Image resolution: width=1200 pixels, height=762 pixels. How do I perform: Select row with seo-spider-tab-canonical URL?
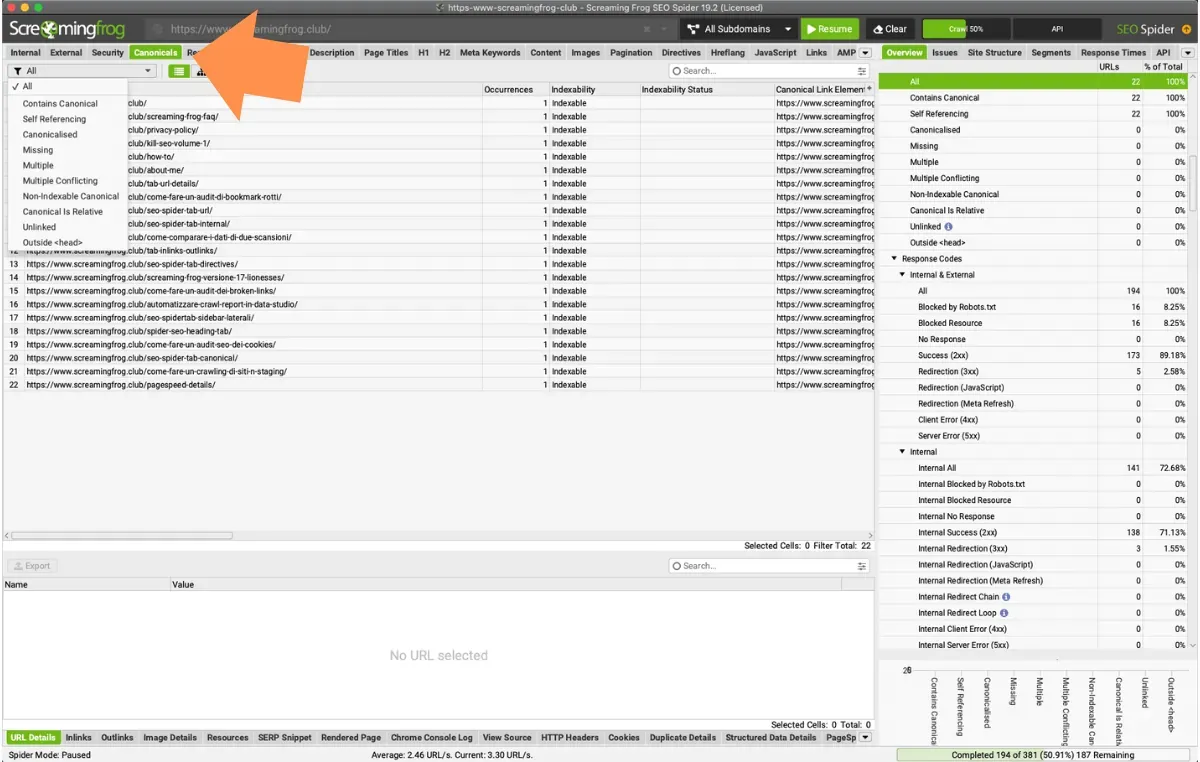438,358
